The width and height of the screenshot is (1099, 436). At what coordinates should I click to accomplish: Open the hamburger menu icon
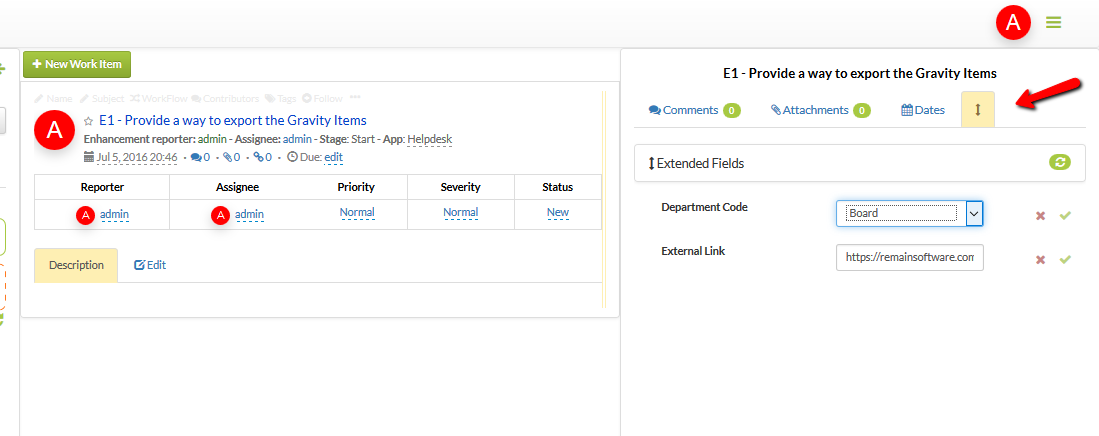tap(1053, 22)
